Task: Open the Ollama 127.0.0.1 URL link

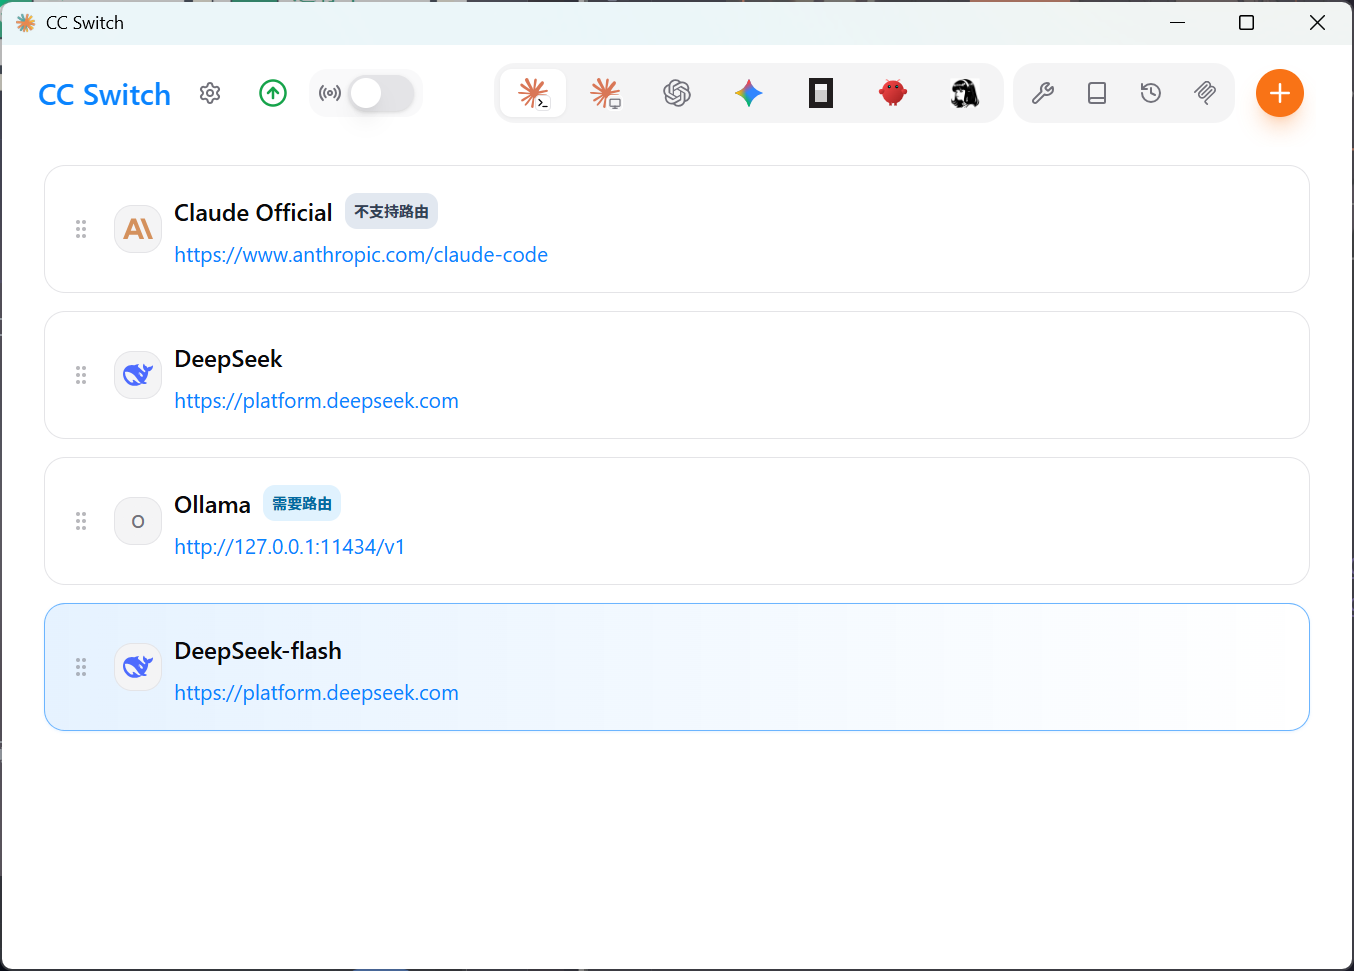Action: [290, 547]
